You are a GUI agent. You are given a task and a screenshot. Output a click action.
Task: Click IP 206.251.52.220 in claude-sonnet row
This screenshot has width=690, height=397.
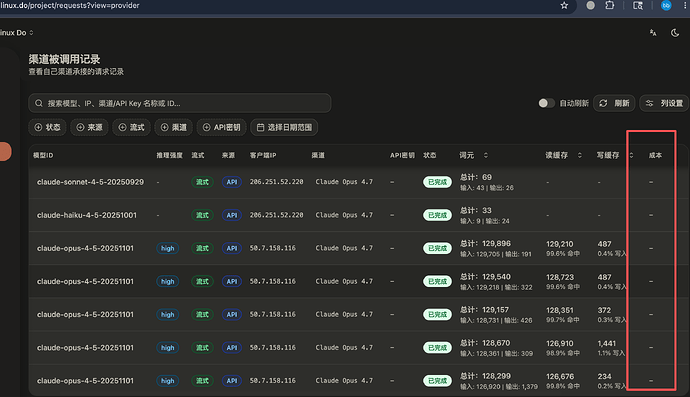click(276, 182)
